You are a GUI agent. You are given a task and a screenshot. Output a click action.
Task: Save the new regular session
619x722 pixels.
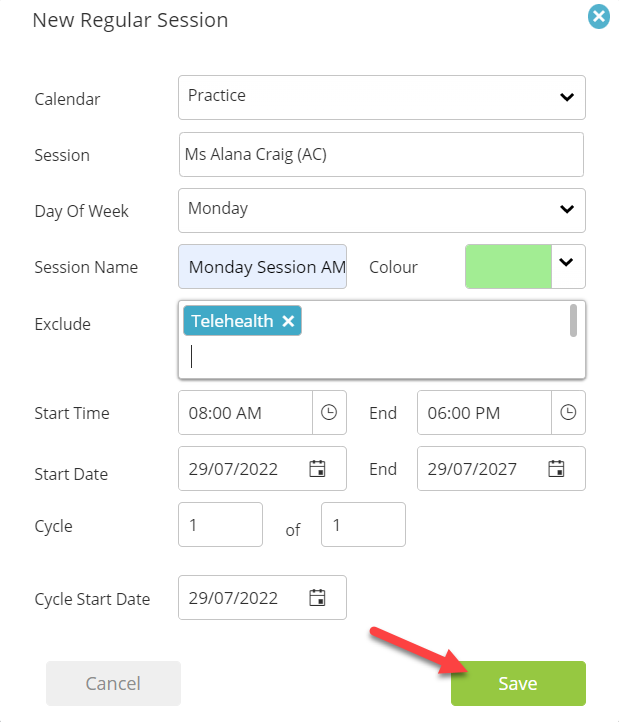[518, 683]
